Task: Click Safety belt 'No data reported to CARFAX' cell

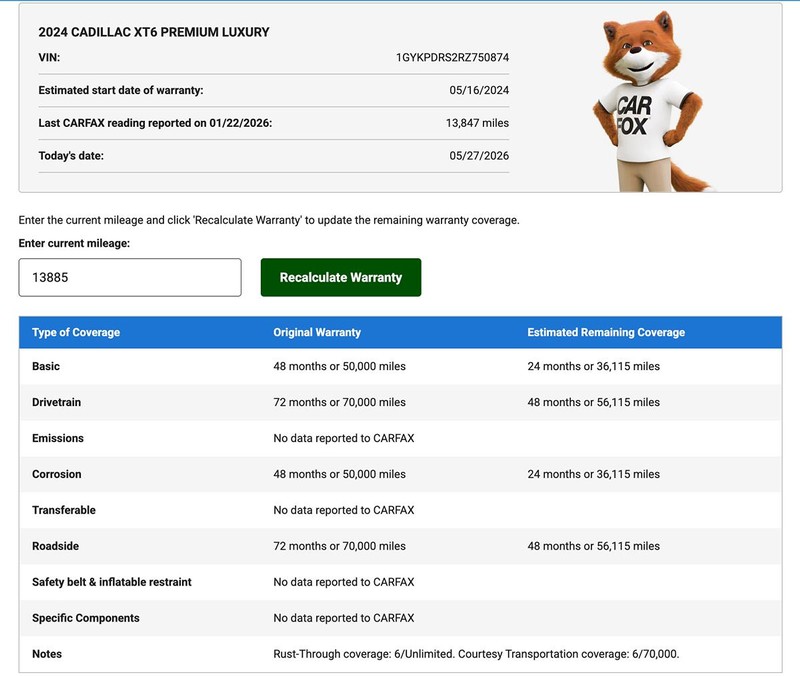Action: 344,582
